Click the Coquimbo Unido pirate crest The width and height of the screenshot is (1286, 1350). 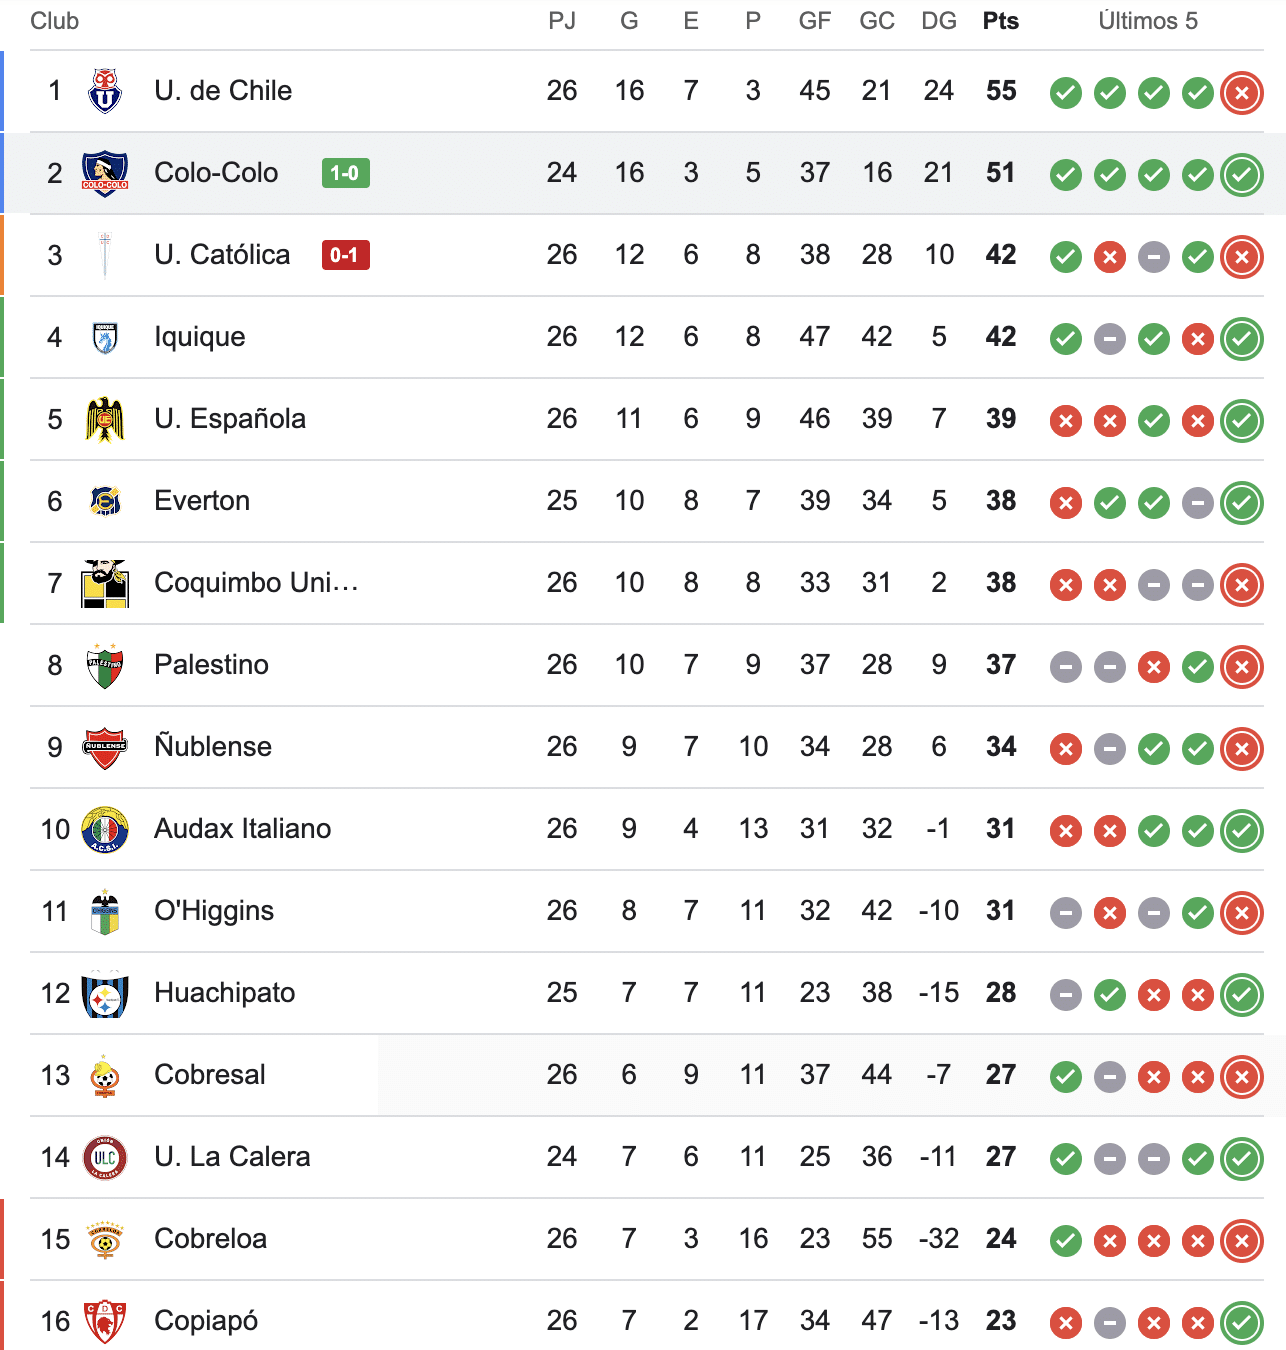tap(105, 583)
